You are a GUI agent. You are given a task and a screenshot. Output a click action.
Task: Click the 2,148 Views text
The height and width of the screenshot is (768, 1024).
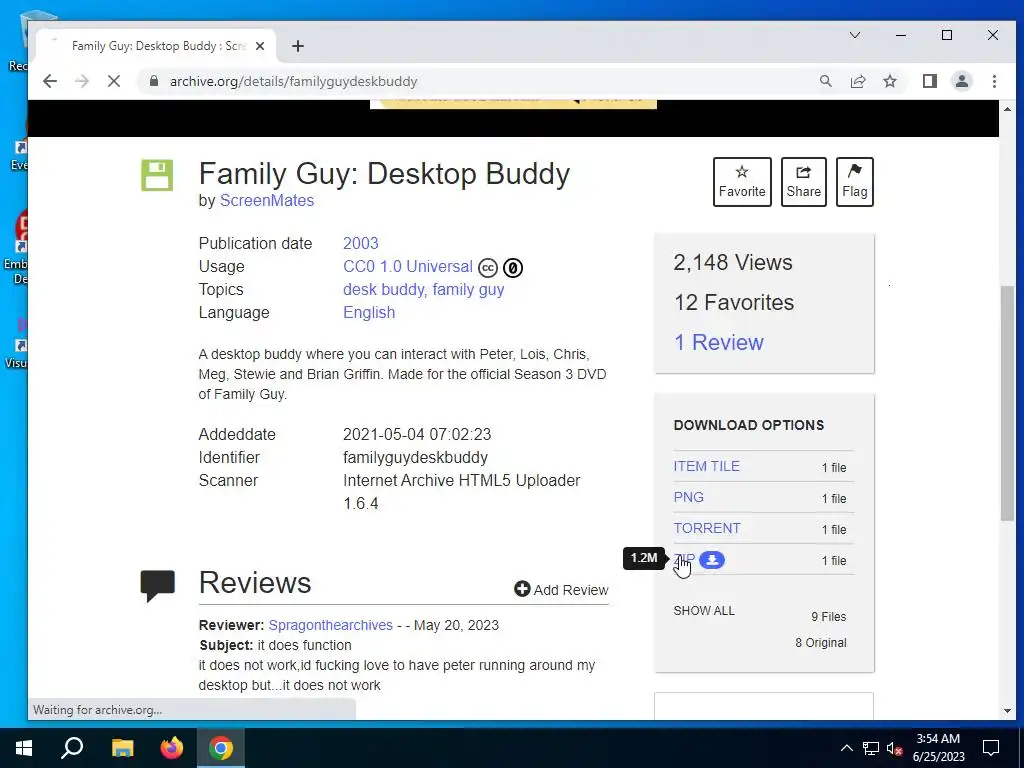click(733, 263)
